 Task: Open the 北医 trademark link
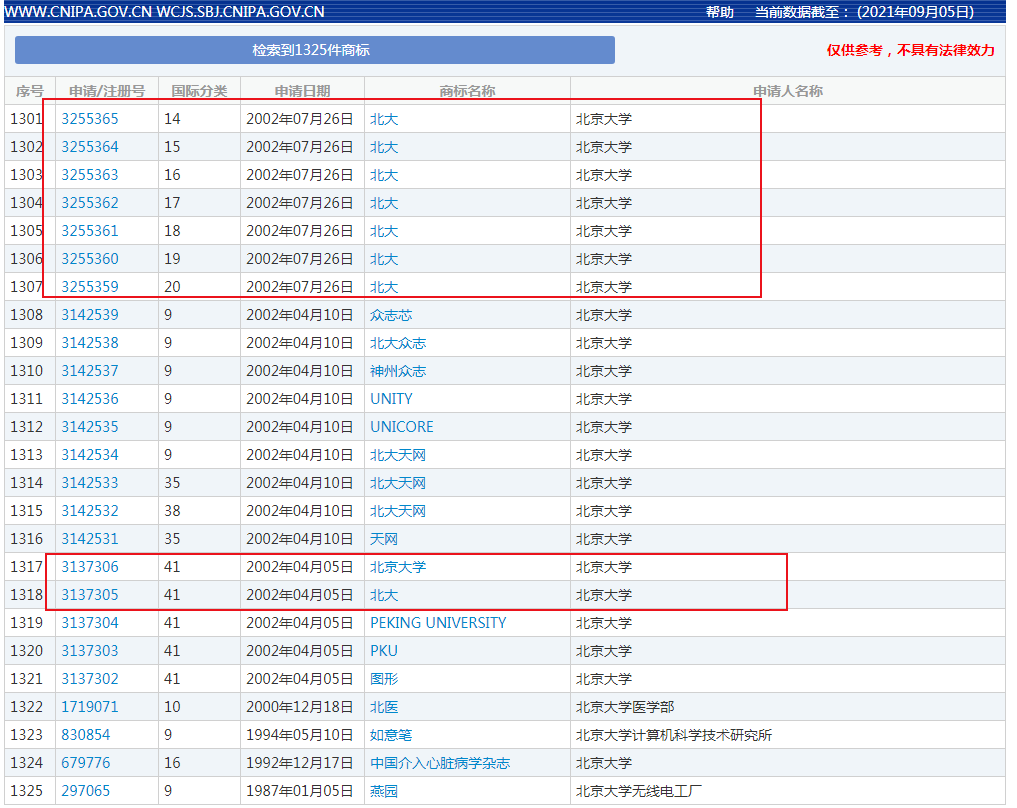tap(384, 706)
